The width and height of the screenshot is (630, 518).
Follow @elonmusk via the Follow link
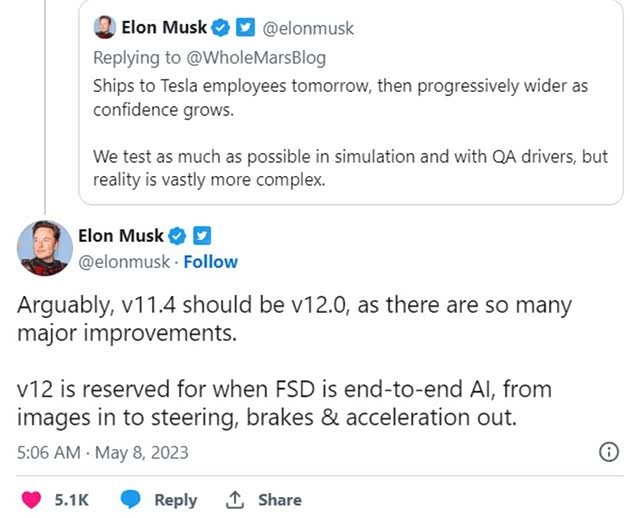click(x=210, y=262)
